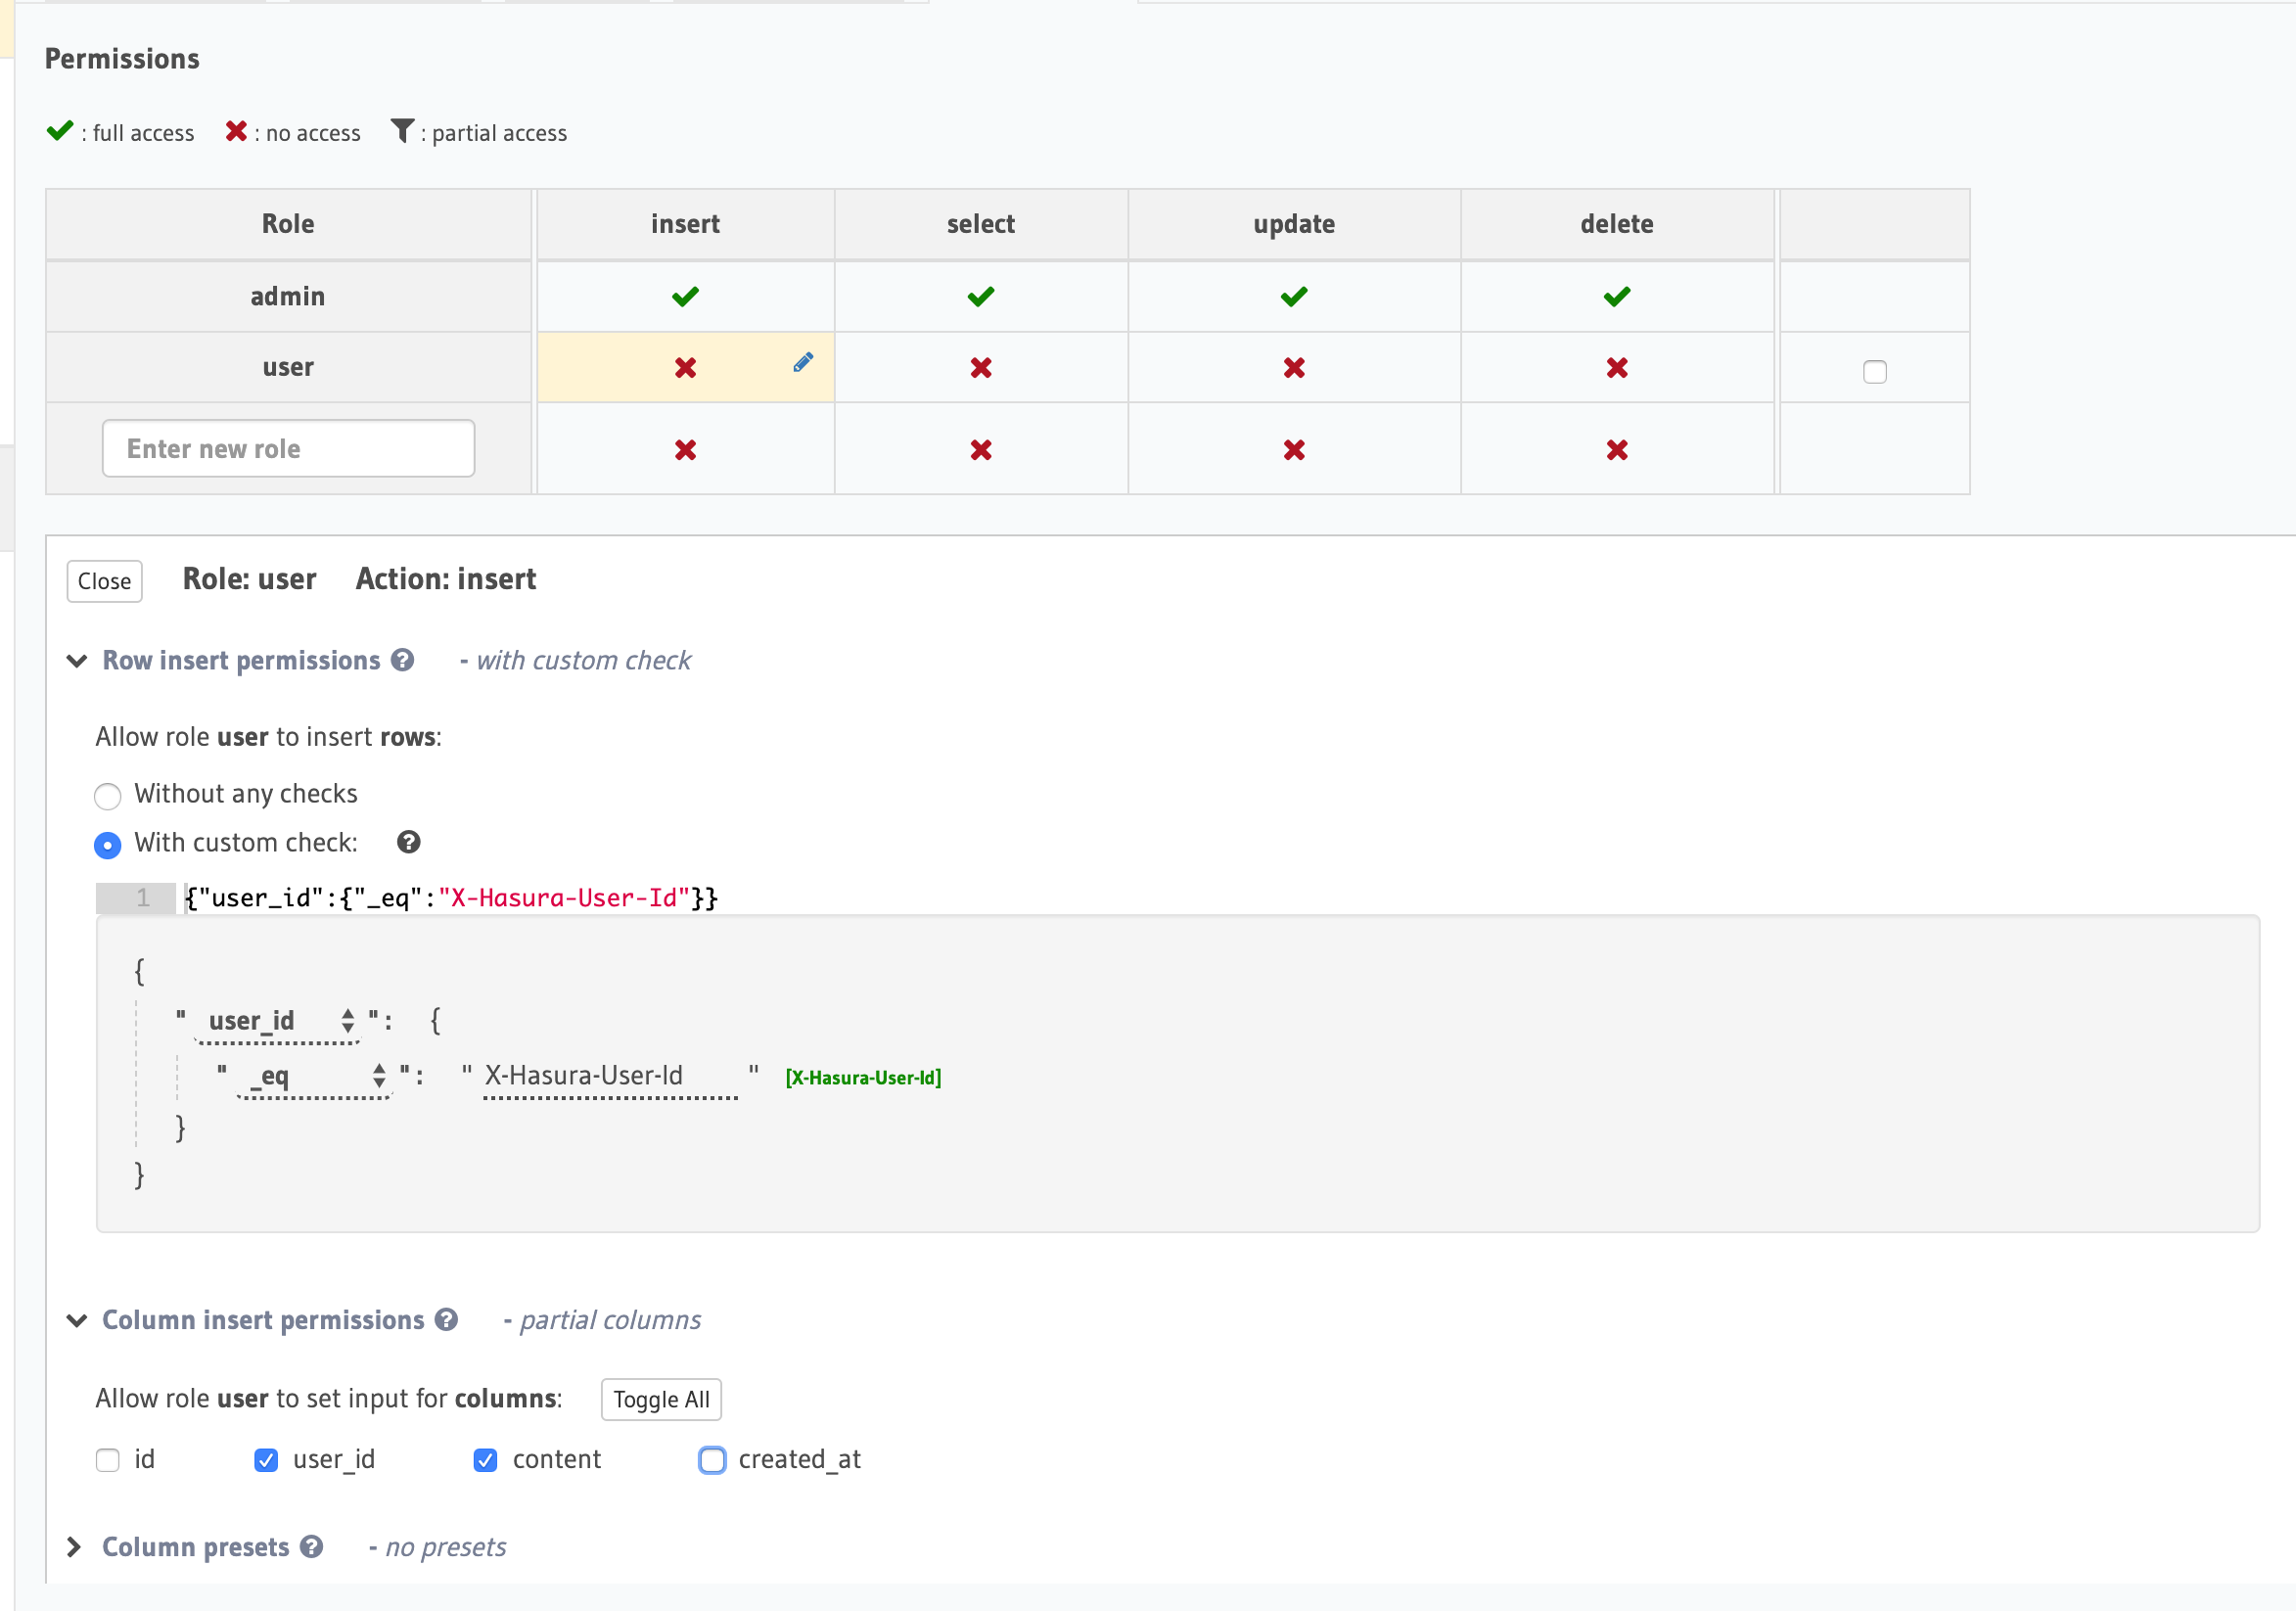
Task: Collapse the Row insert permissions section
Action: click(77, 661)
